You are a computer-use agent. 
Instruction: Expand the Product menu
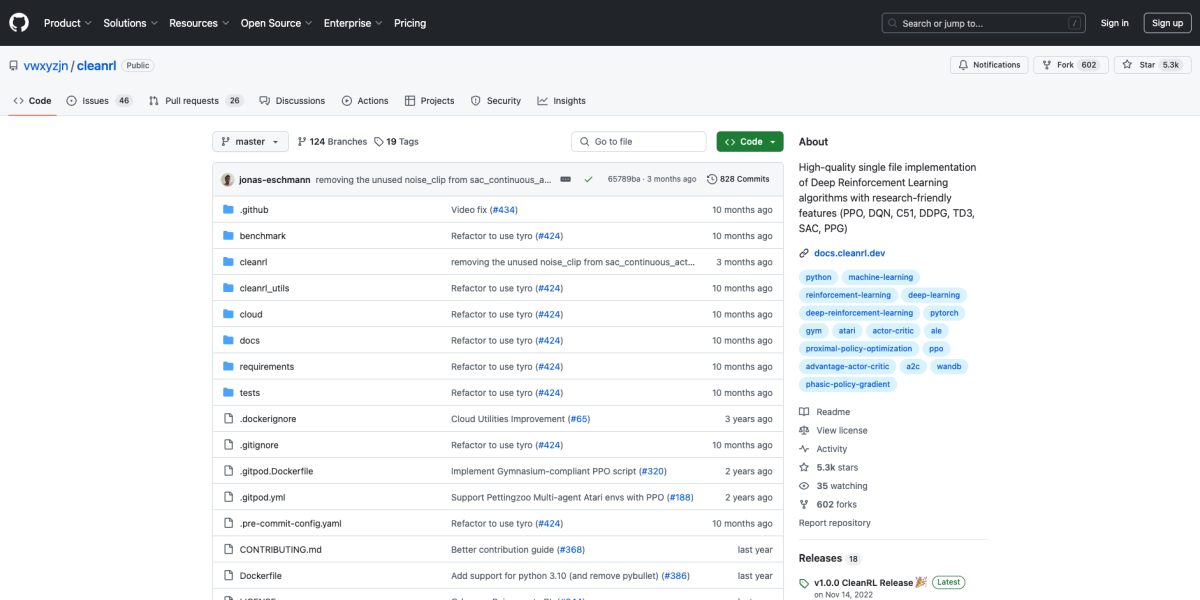67,23
